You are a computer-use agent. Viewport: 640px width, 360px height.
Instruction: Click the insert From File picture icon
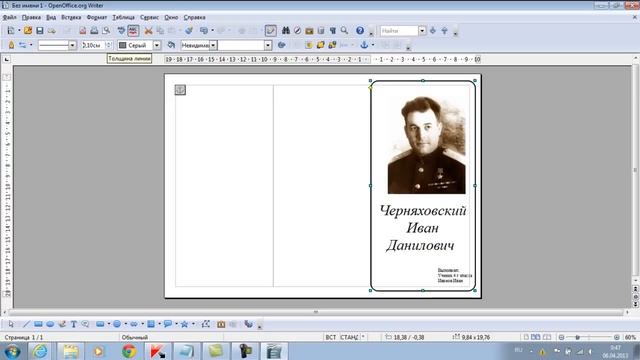pyautogui.click(x=221, y=324)
